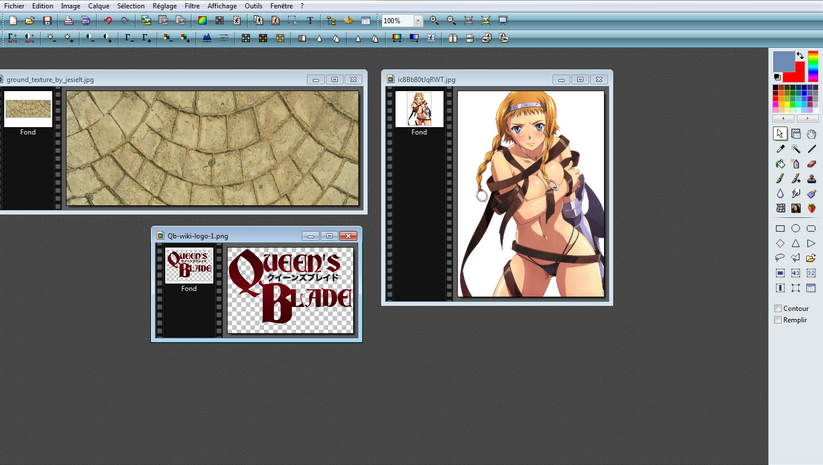Screen dimensions: 823x465
Task: Activate the Selection arrow tool
Action: click(780, 134)
